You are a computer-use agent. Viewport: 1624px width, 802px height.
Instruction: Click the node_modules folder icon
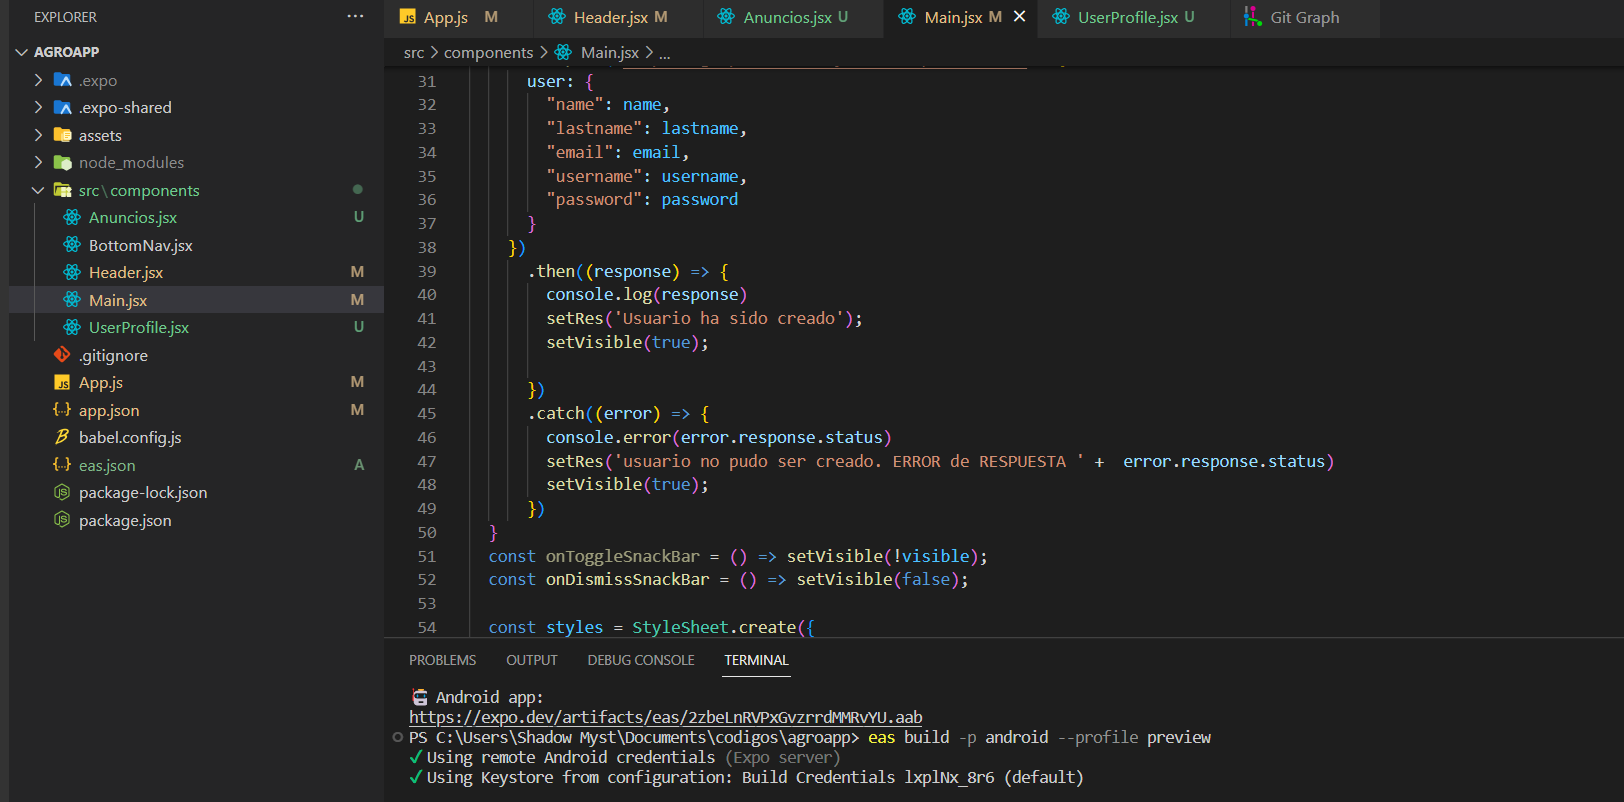(63, 162)
